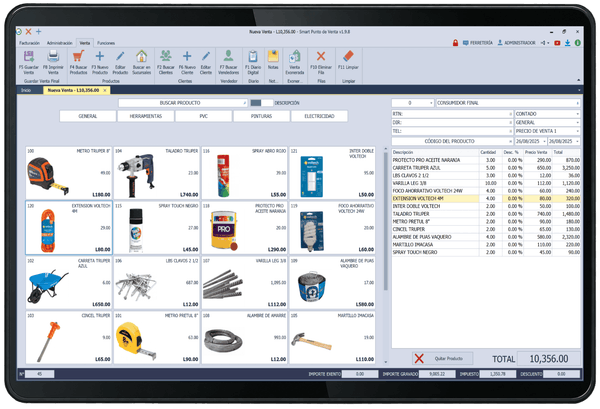Close the Nueva Venta tab
Screen dimensions: 600x409
[x=105, y=90]
